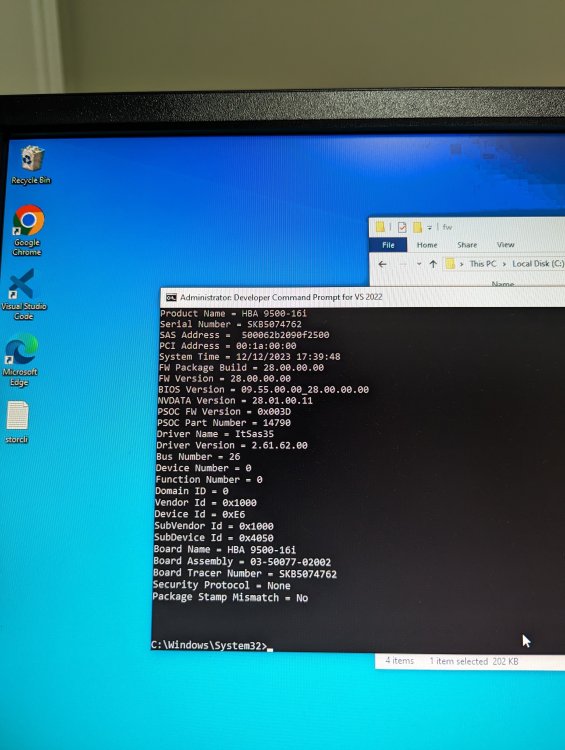Click the '4 items' status bar text
Screen dimensions: 565x750
pos(399,661)
